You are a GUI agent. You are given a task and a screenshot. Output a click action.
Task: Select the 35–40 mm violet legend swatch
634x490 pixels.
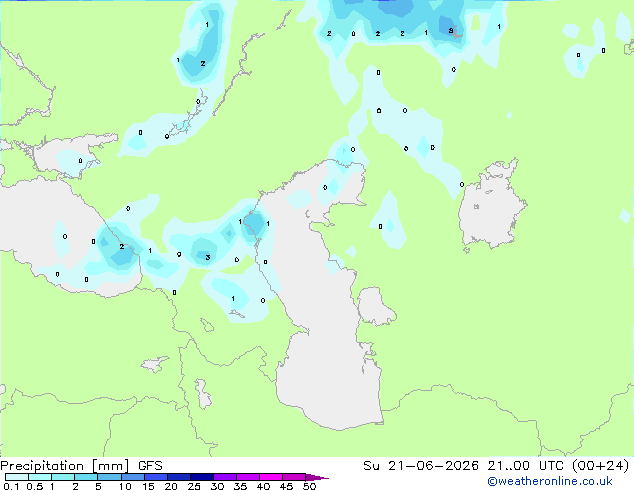pyautogui.click(x=248, y=477)
